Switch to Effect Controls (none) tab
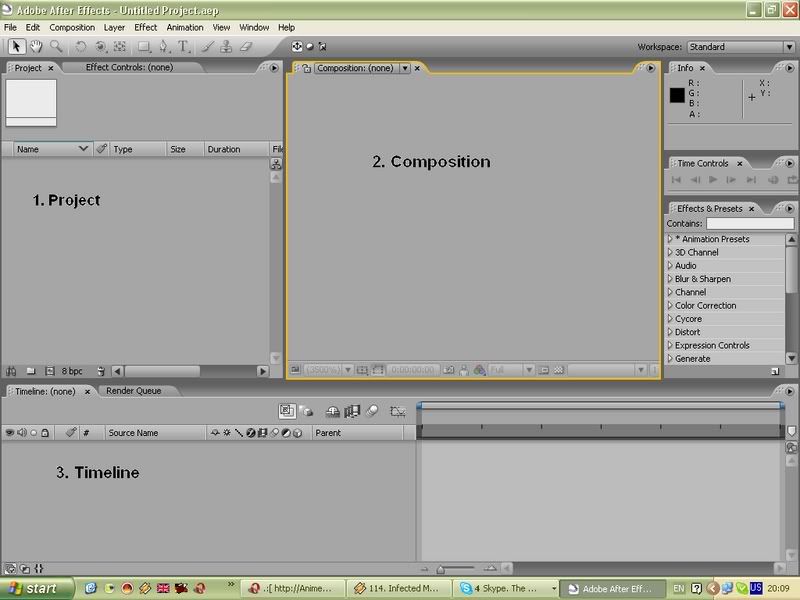Image resolution: width=800 pixels, height=600 pixels. [129, 67]
